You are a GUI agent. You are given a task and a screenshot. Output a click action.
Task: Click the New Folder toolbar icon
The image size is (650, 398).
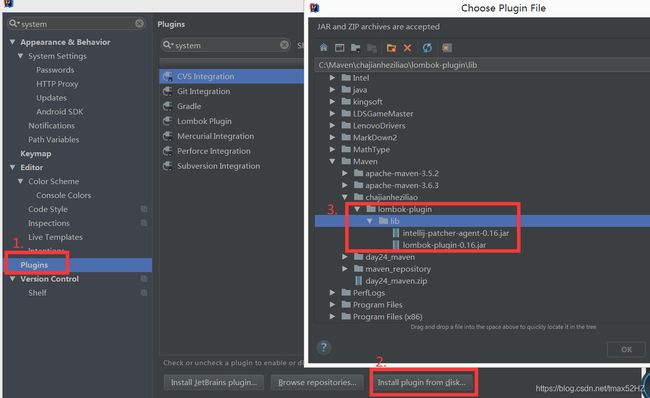pyautogui.click(x=391, y=48)
